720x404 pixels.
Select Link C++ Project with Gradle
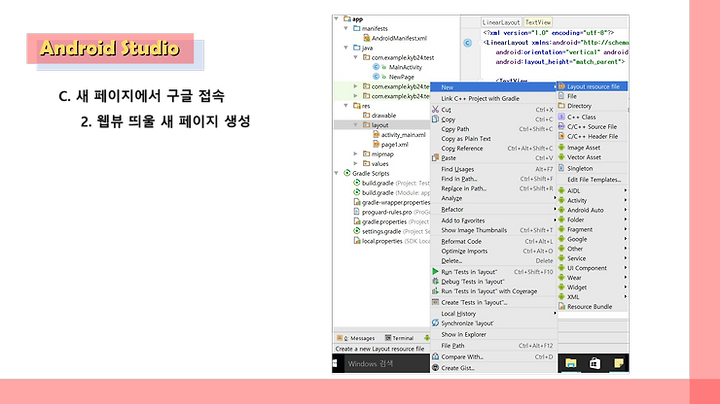[494, 98]
